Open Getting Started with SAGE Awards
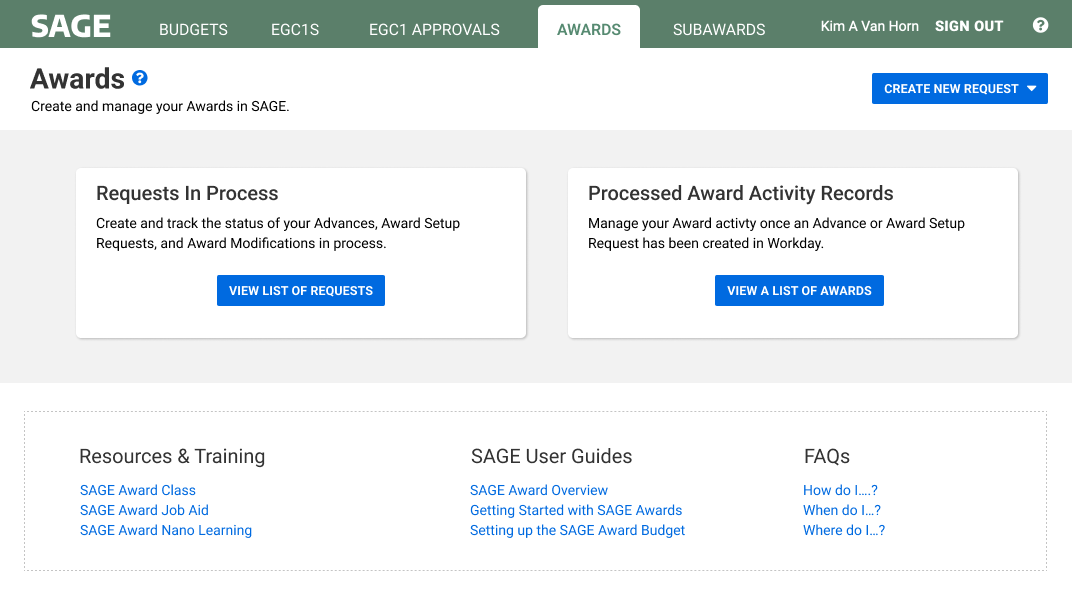 click(576, 510)
